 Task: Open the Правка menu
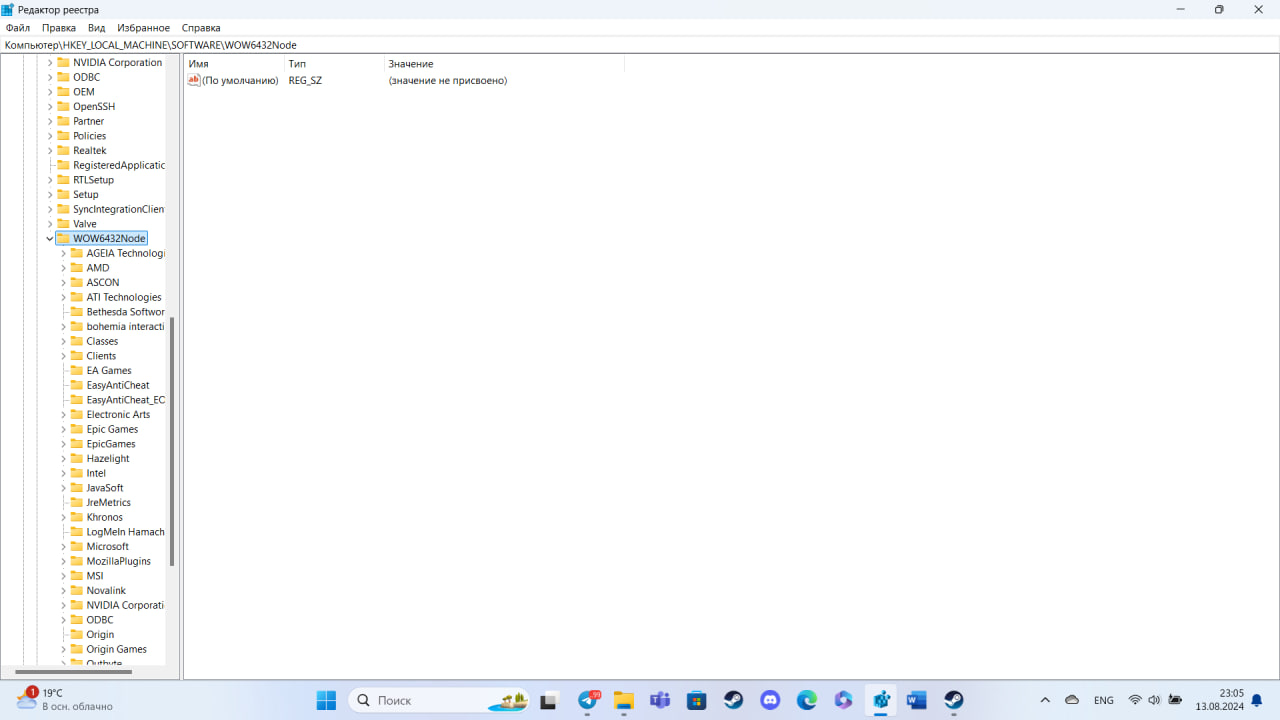tap(59, 28)
